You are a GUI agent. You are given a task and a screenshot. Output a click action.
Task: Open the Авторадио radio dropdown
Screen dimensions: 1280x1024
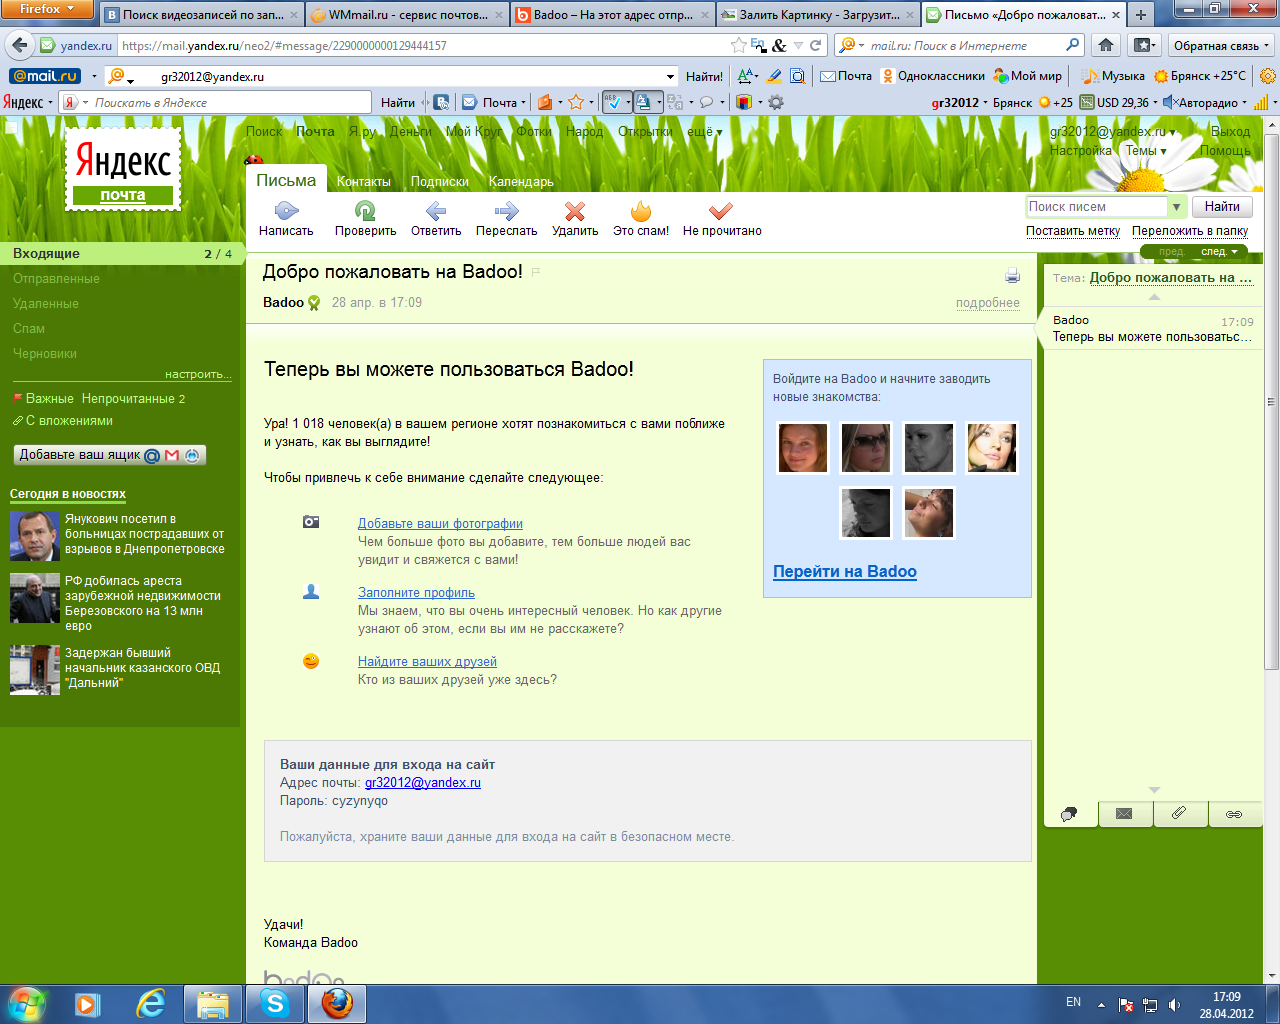pyautogui.click(x=1204, y=102)
